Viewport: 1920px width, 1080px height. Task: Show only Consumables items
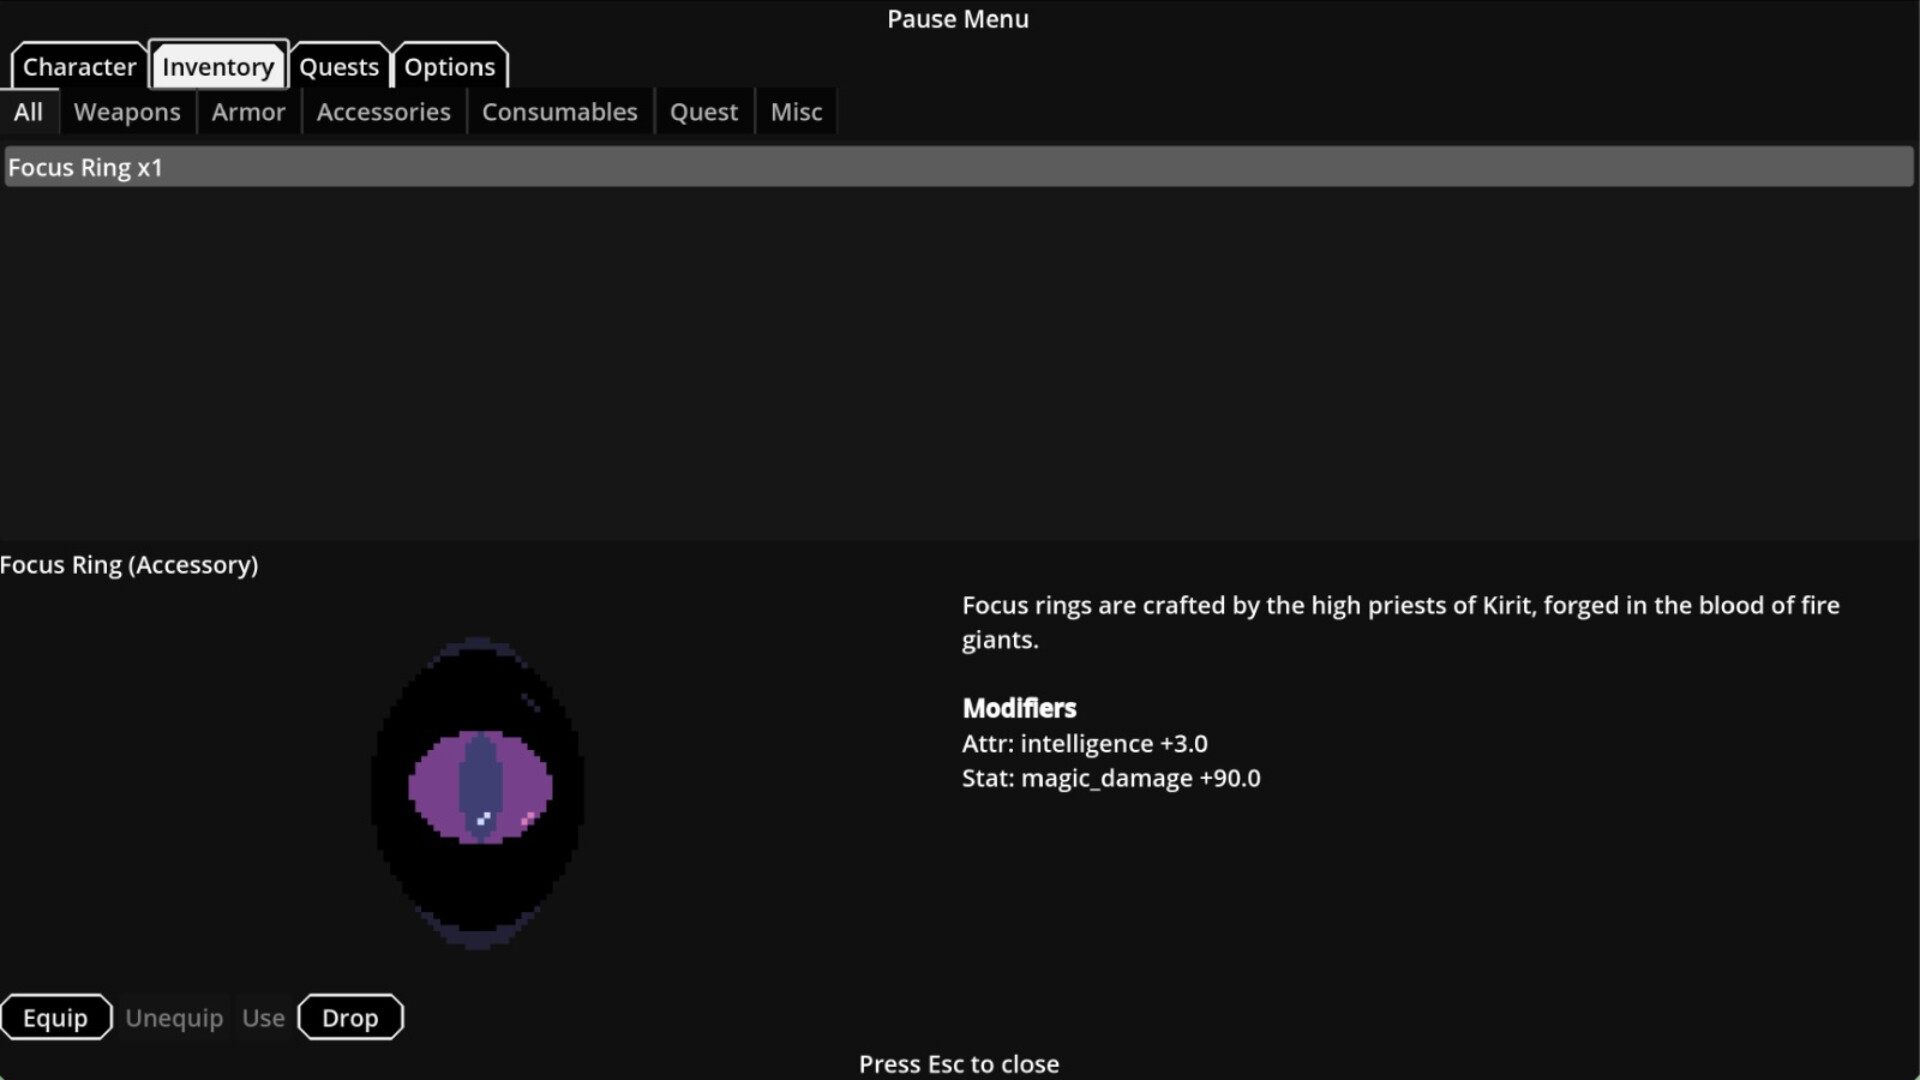pos(559,112)
